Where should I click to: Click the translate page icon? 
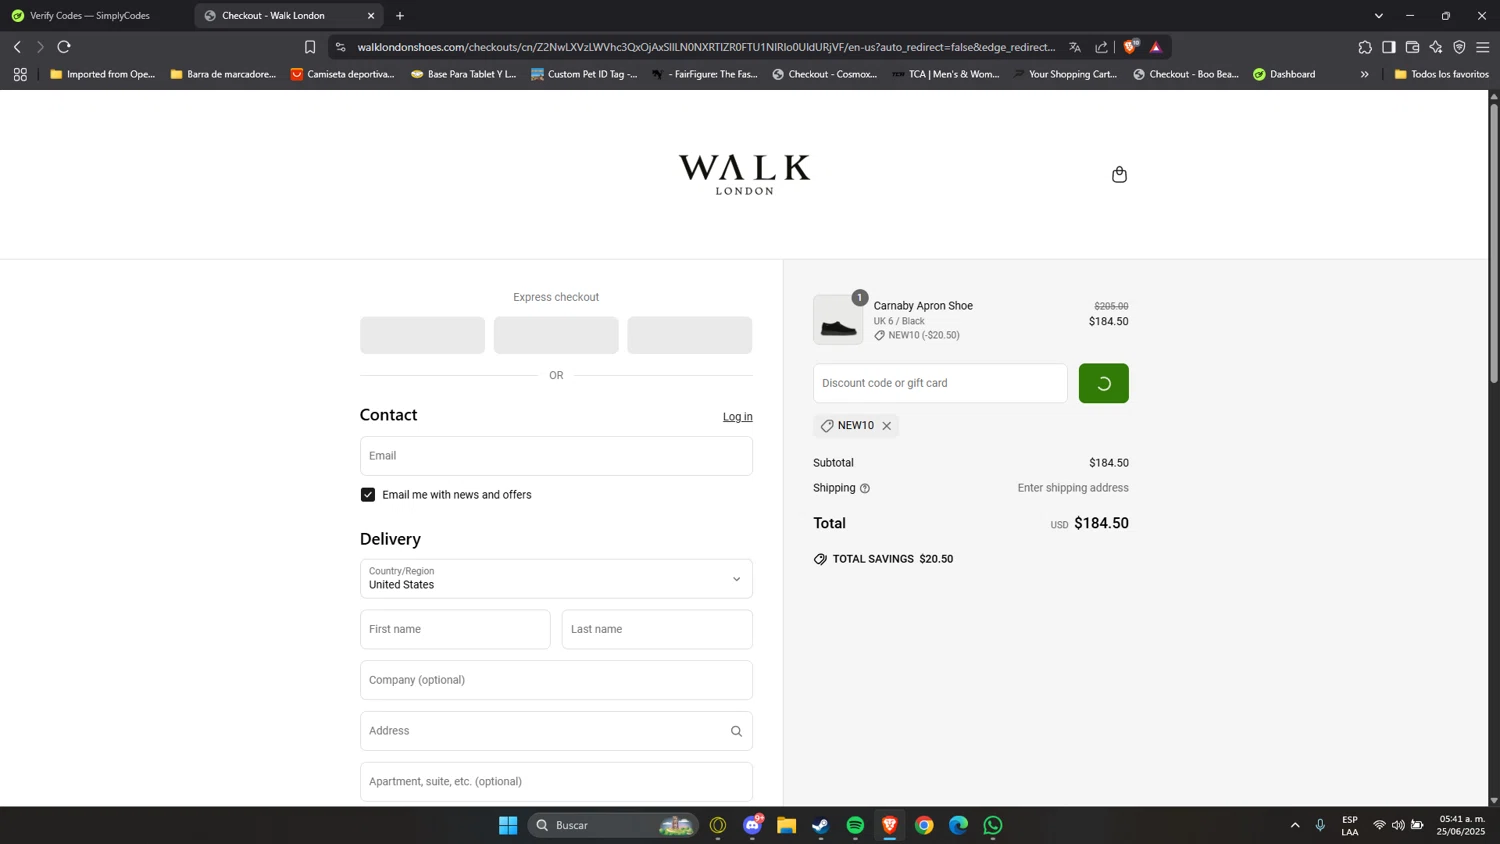(1075, 47)
